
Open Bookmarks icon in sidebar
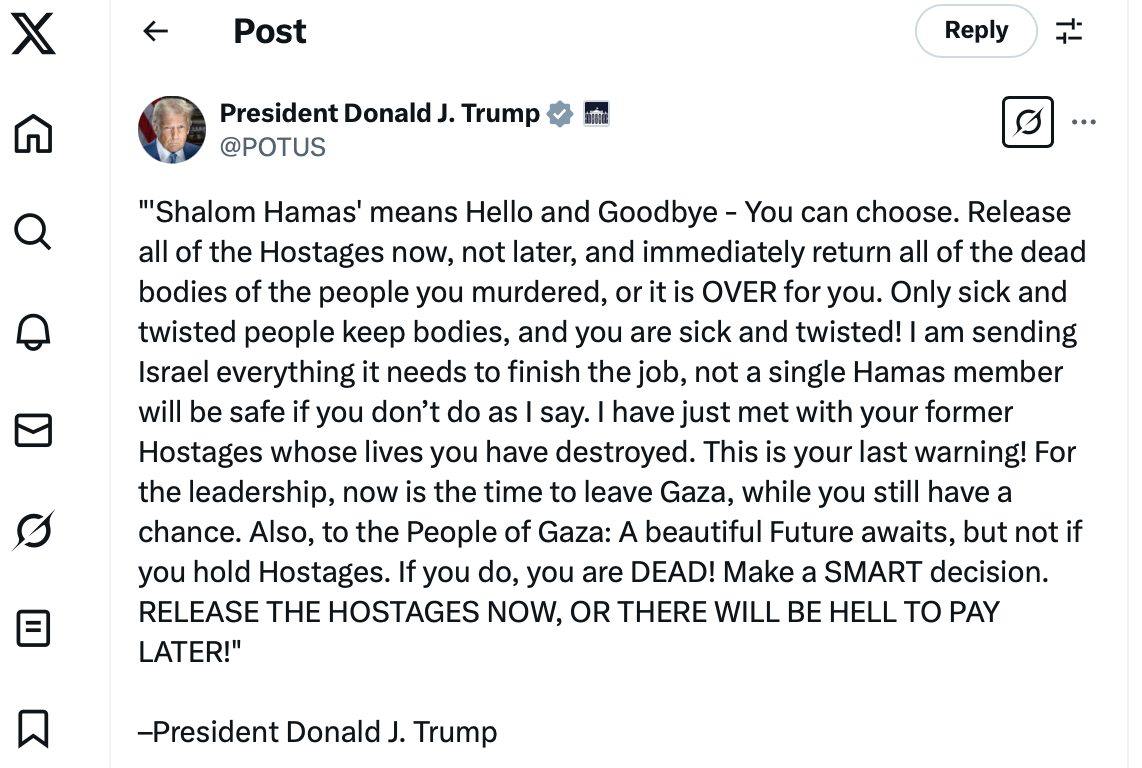point(33,729)
